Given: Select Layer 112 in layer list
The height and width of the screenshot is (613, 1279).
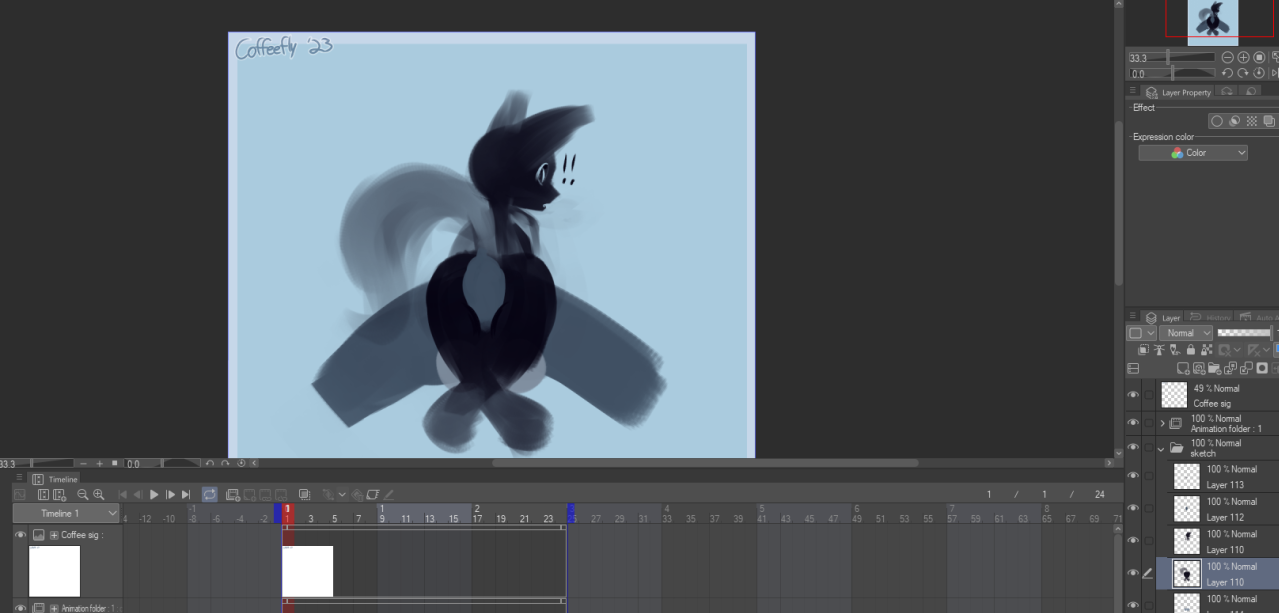Looking at the screenshot, I should 1224,509.
